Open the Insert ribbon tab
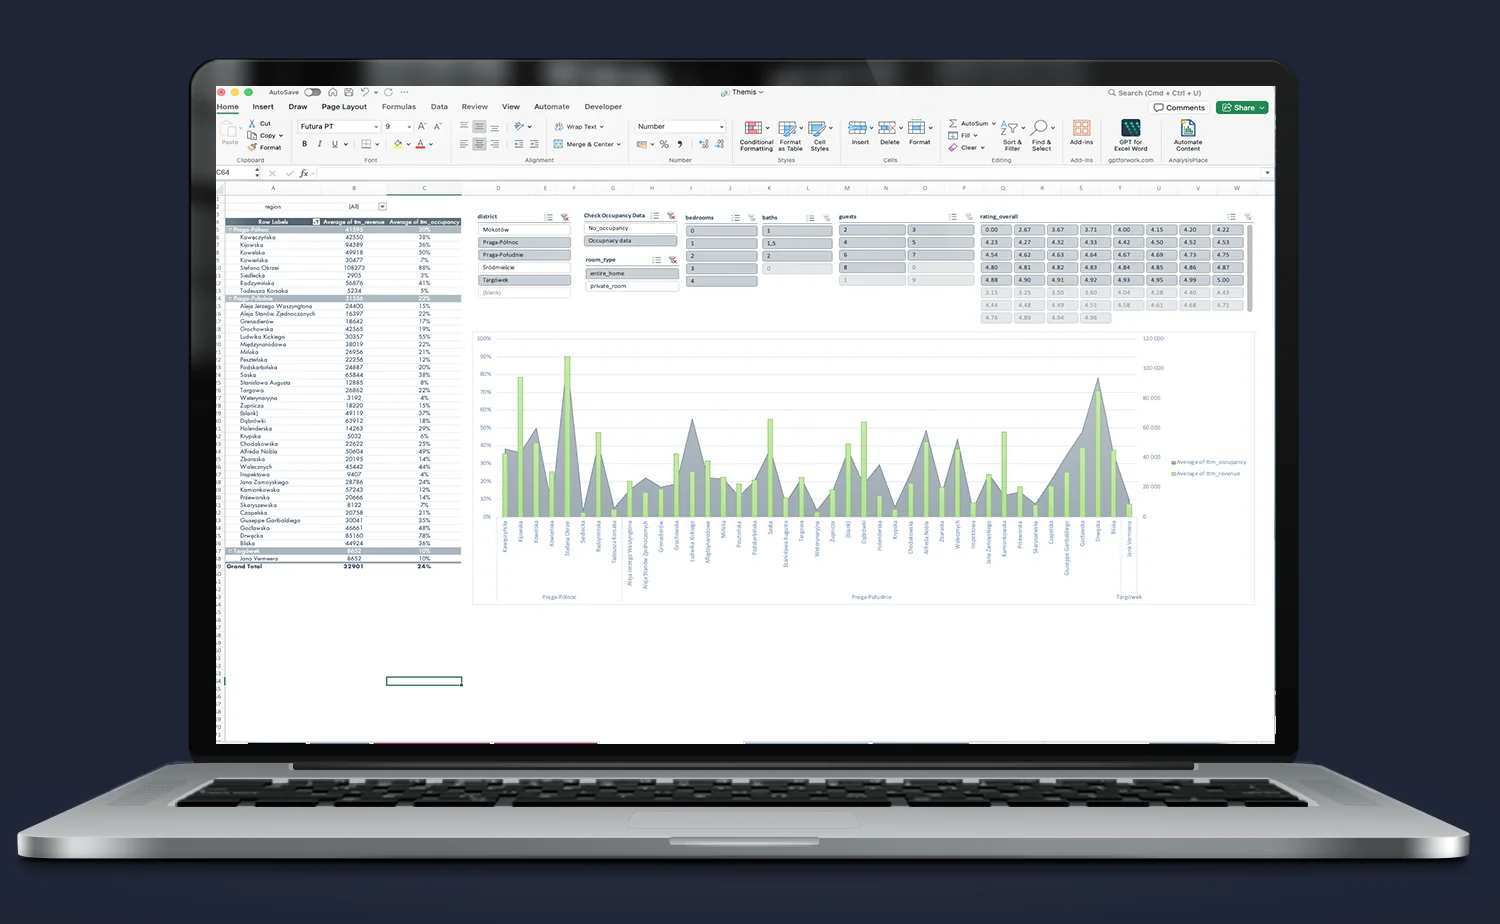Viewport: 1500px width, 924px height. click(263, 107)
